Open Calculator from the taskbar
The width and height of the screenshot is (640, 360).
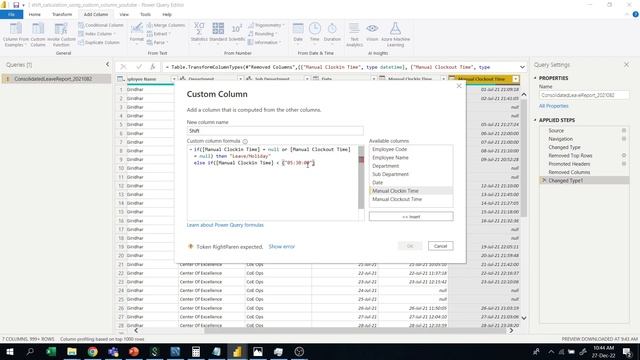[196, 351]
